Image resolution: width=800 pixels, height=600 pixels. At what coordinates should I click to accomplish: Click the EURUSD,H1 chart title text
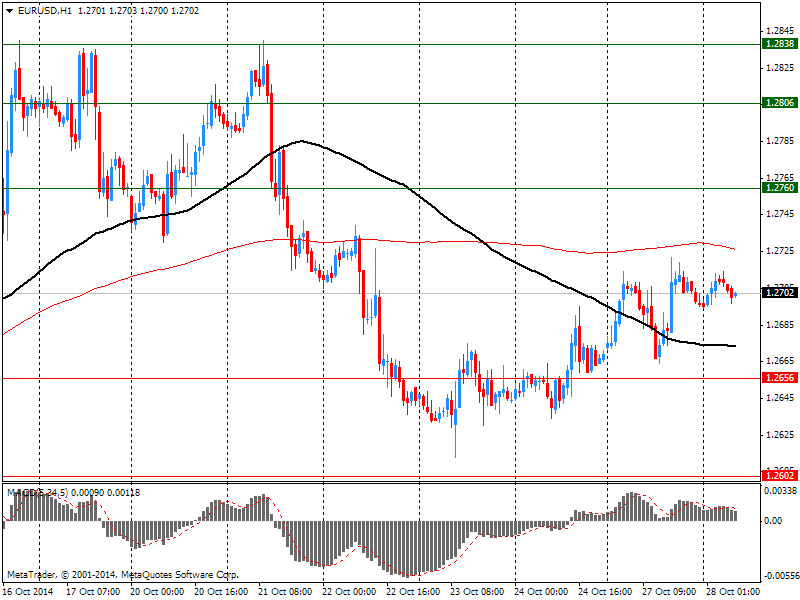pyautogui.click(x=44, y=11)
